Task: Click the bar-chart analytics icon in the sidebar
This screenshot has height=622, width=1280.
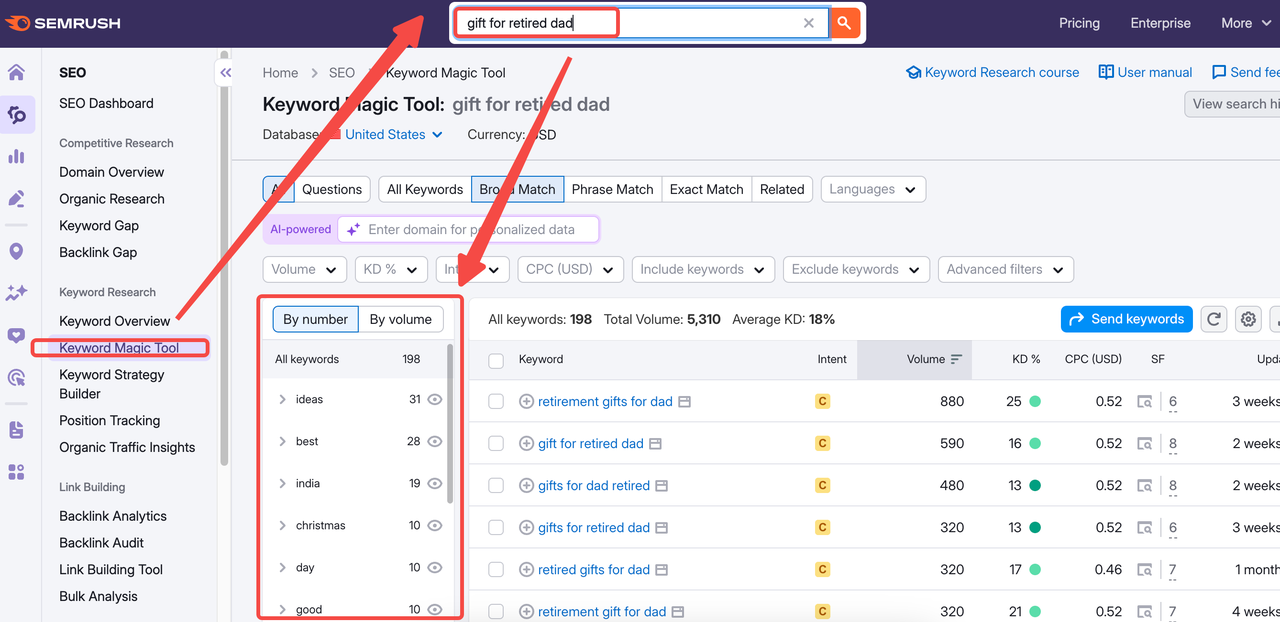Action: pos(18,156)
